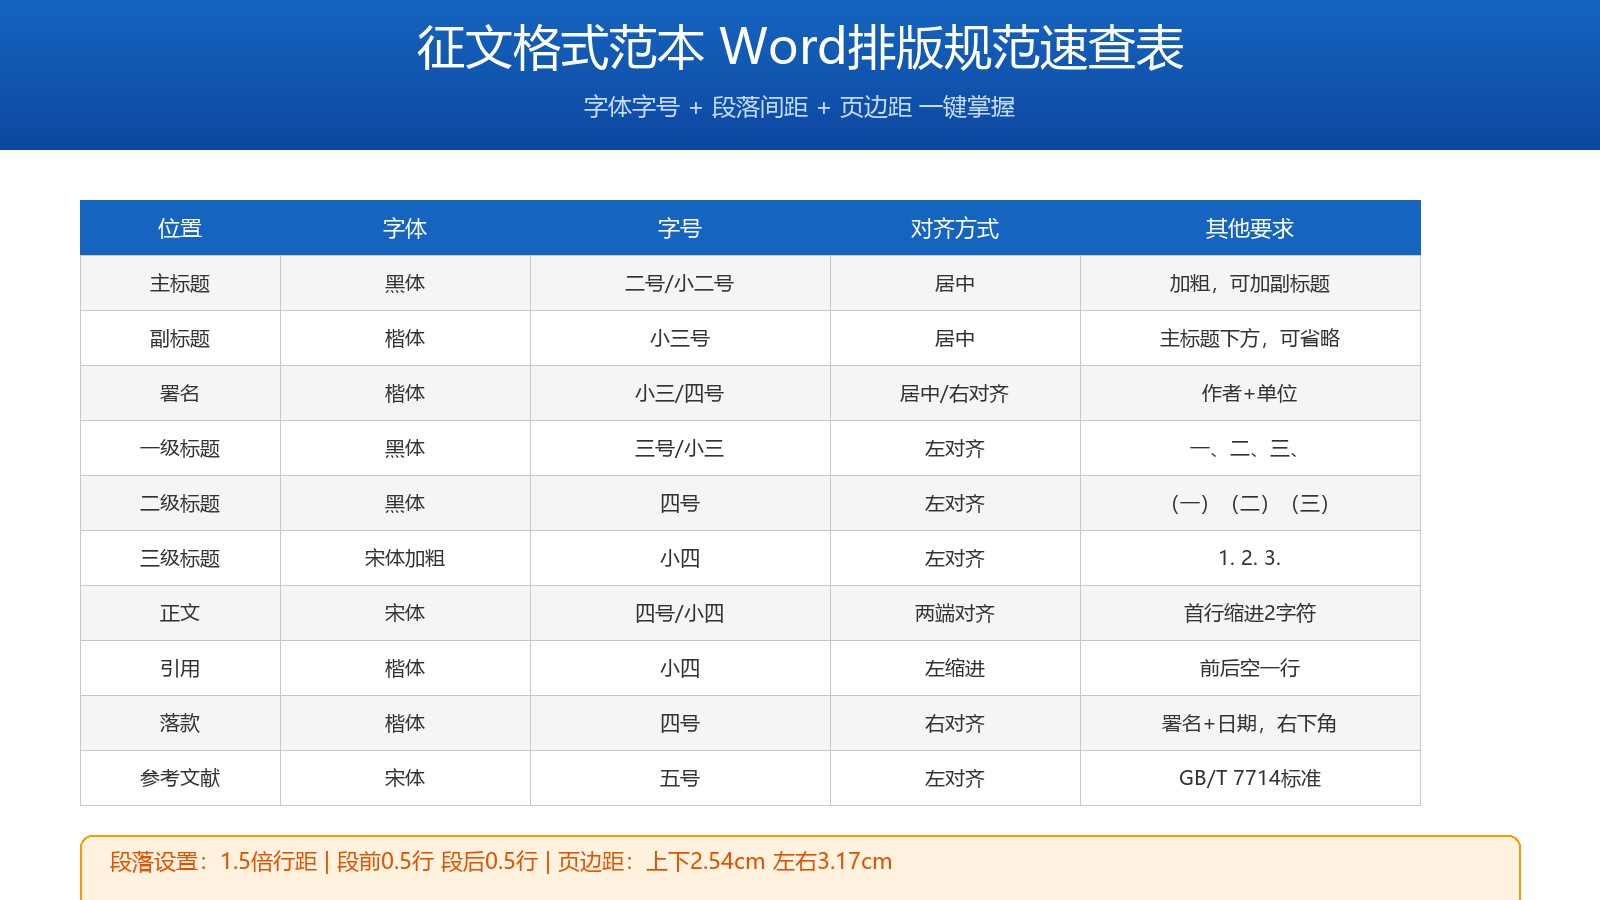
Task: Select 居中 alignment in 副标题 row
Action: pyautogui.click(x=955, y=338)
